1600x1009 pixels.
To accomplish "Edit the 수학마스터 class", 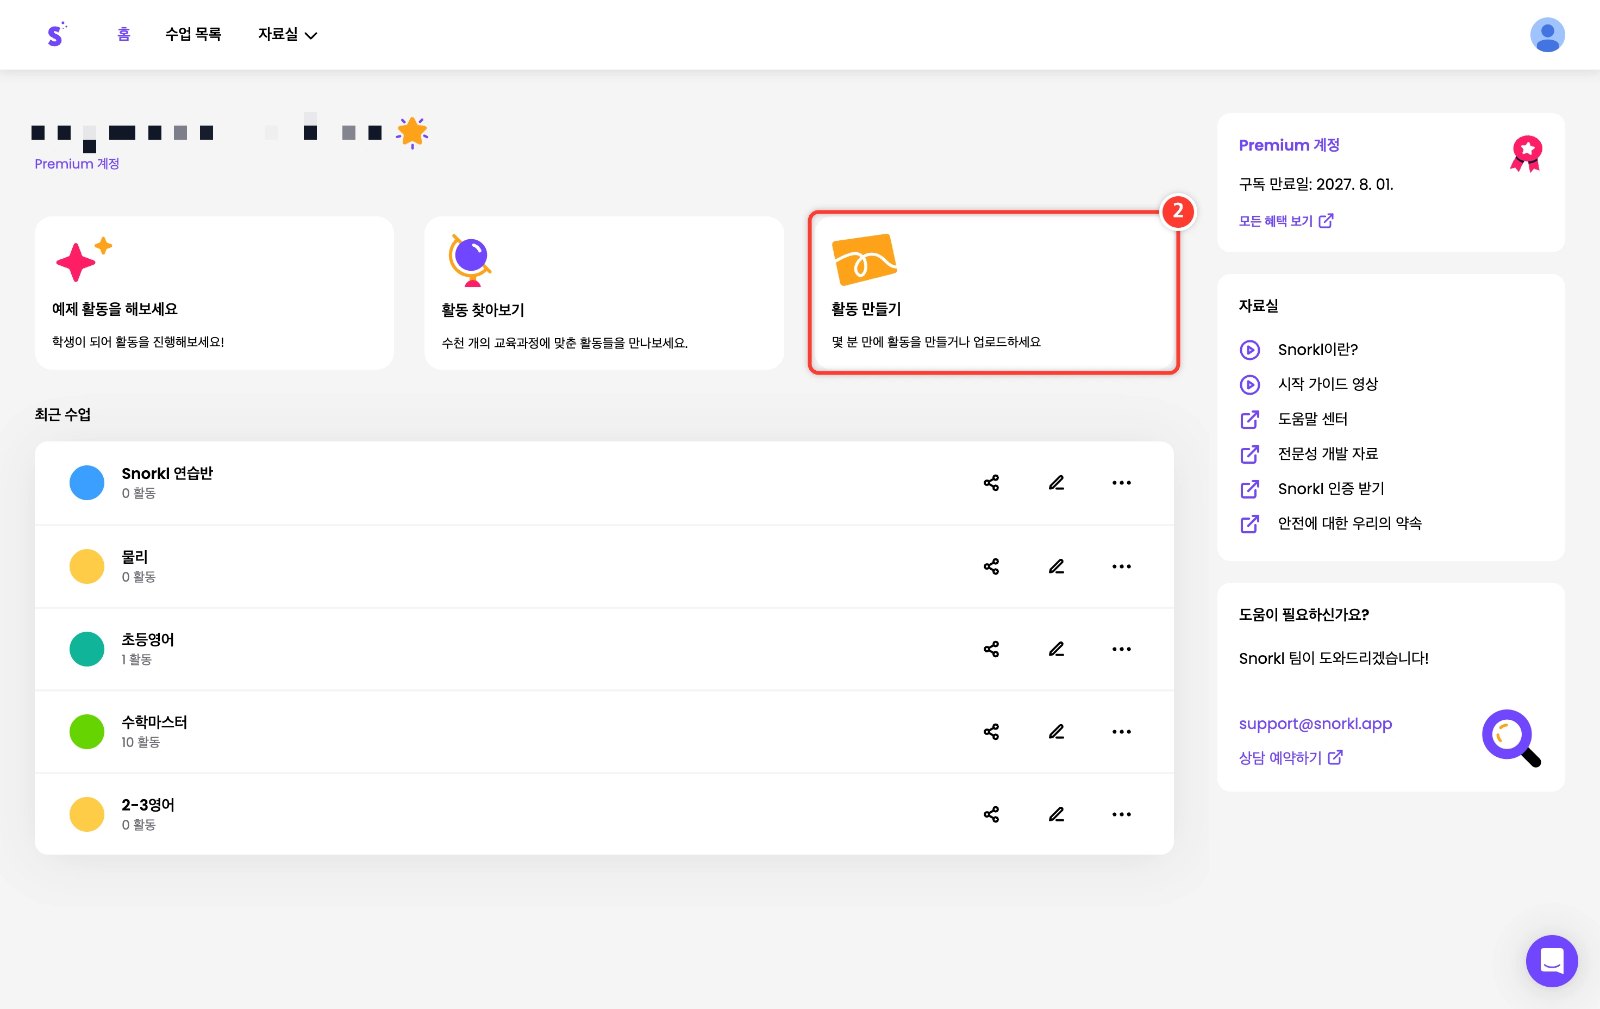I will [1056, 732].
